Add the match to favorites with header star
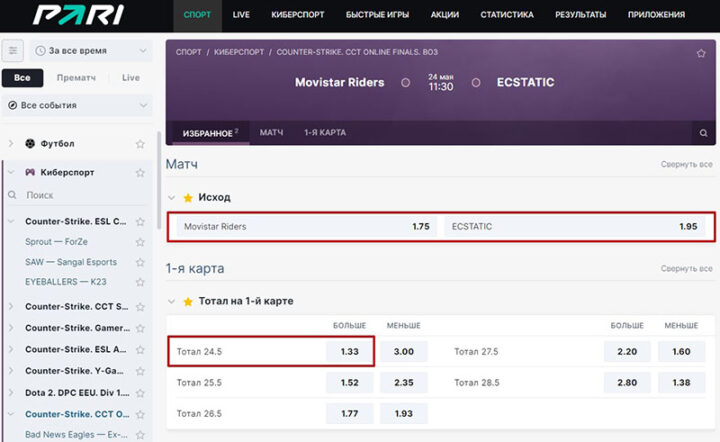The height and width of the screenshot is (442, 720). [x=701, y=52]
